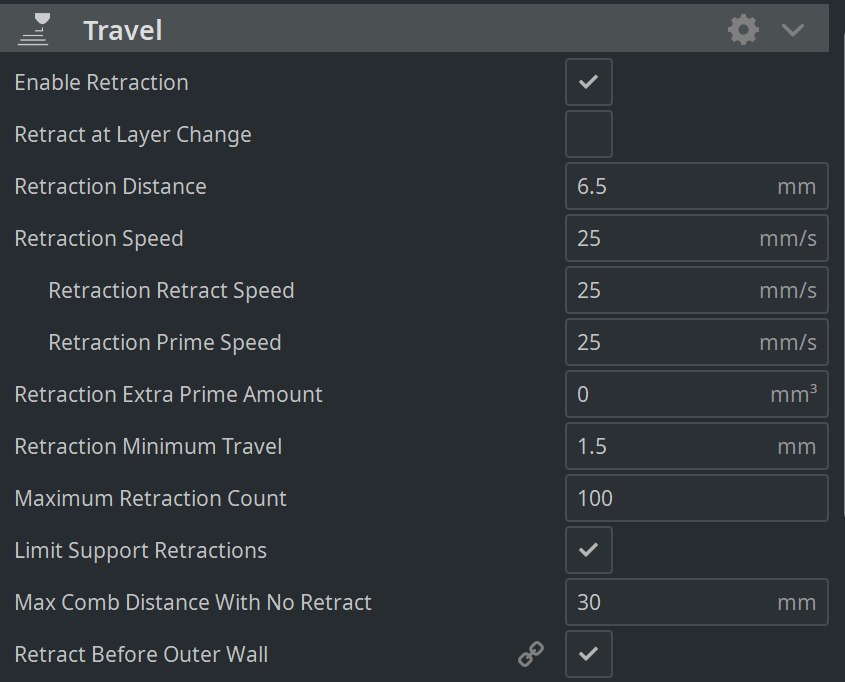Select the Retraction Speed setting label
Viewport: 845px width, 682px height.
click(x=99, y=239)
